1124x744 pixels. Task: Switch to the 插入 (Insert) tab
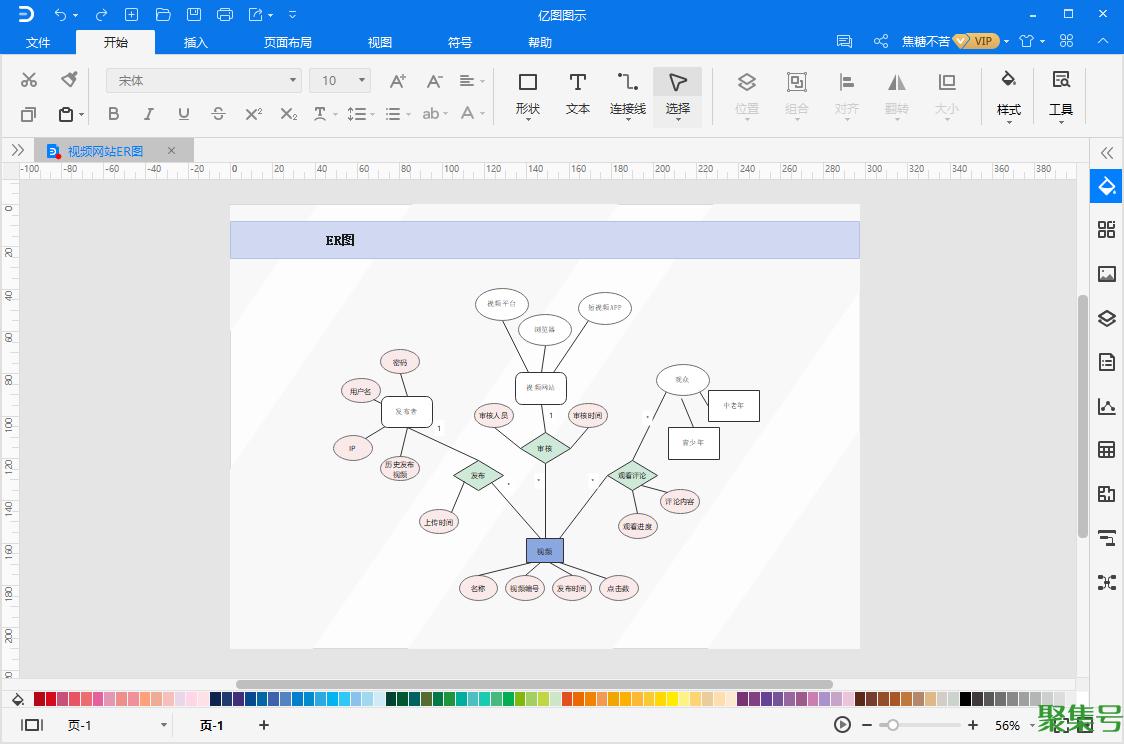pos(196,42)
